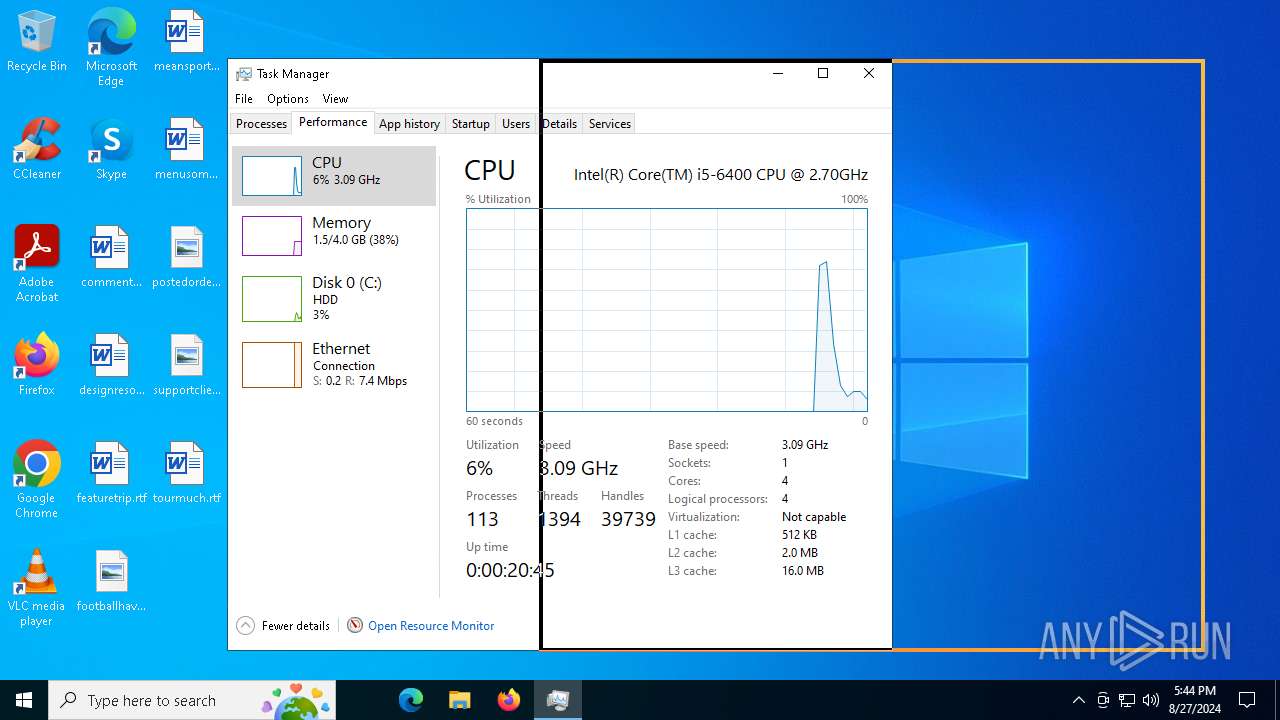Select the featuretrip.rtf file icon

(x=111, y=473)
